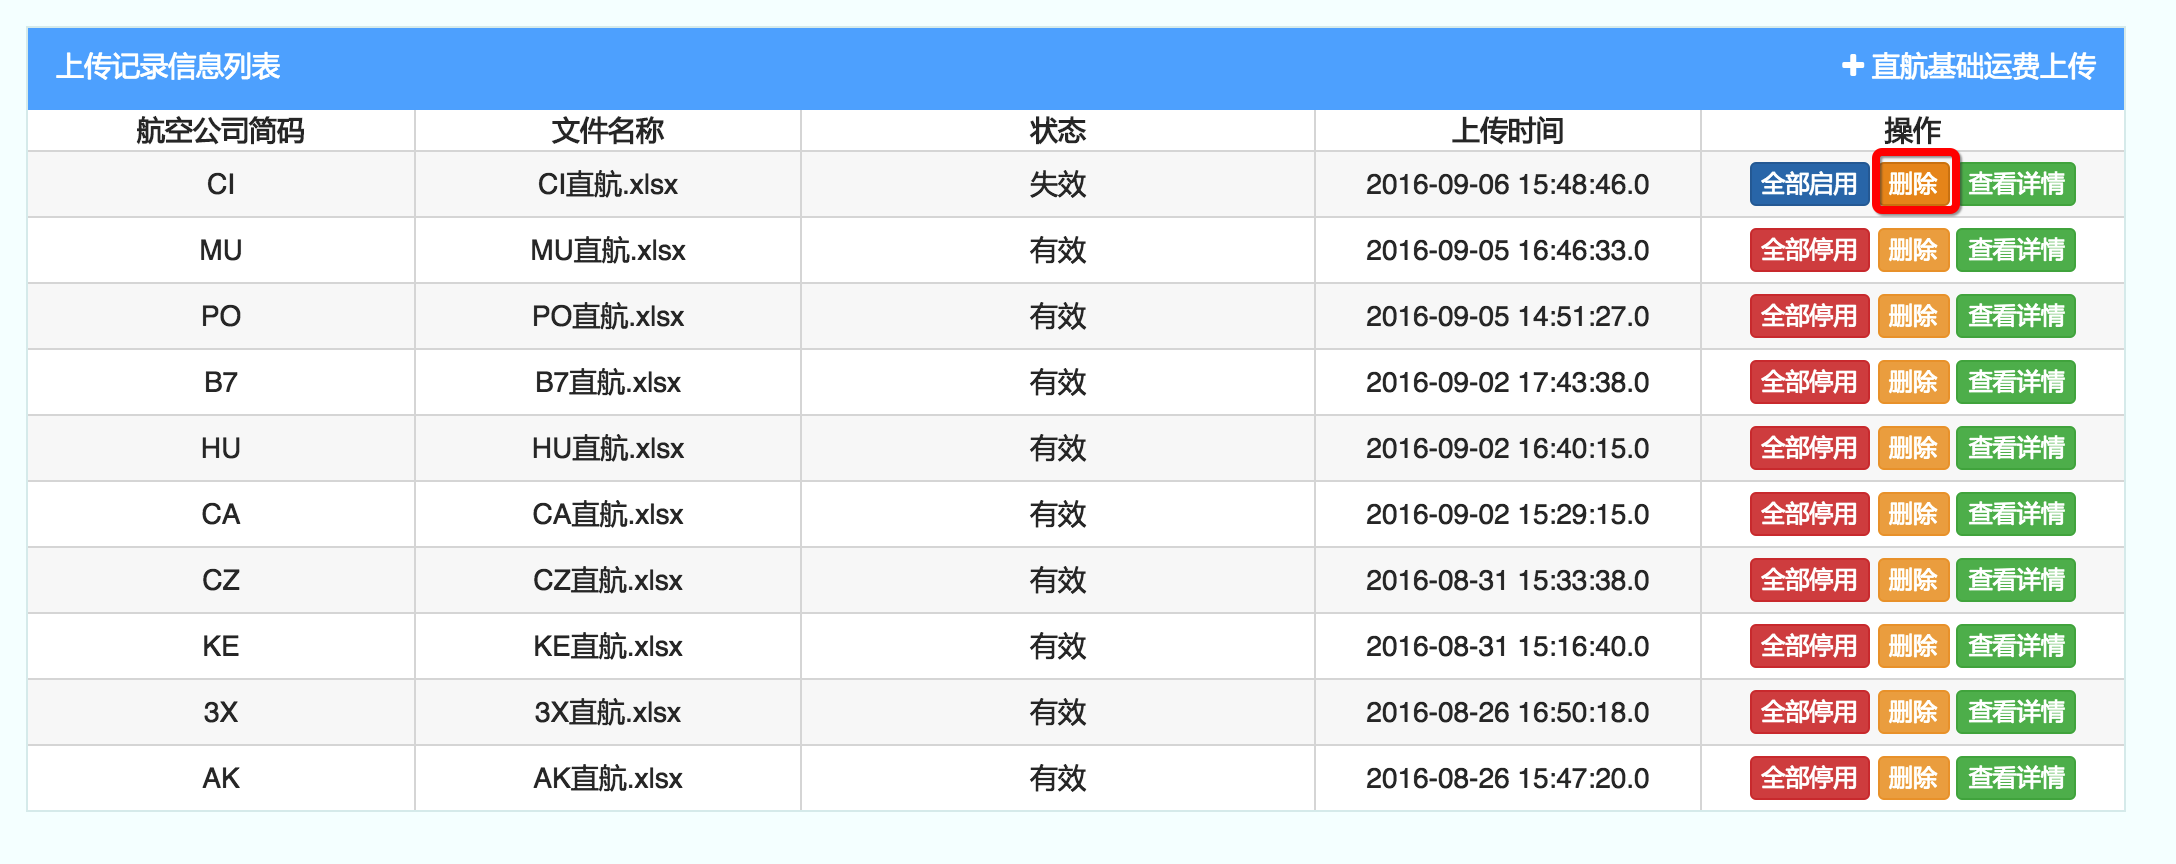Viewport: 2176px width, 864px height.
Task: View details of CA直航.xlsx
Action: [2015, 514]
